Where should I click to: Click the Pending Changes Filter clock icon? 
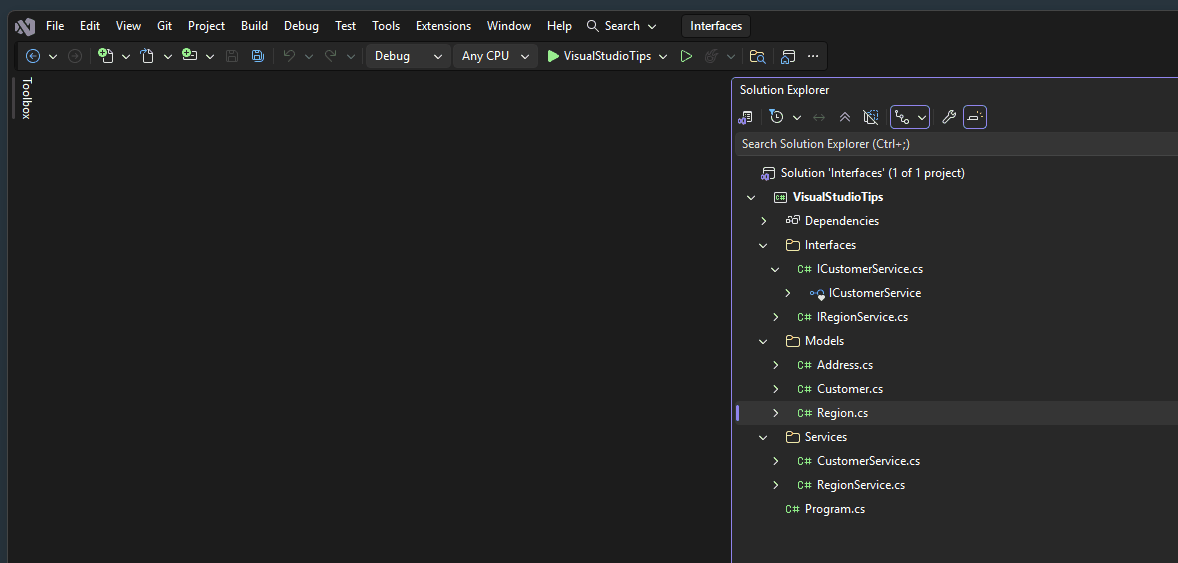coord(776,117)
